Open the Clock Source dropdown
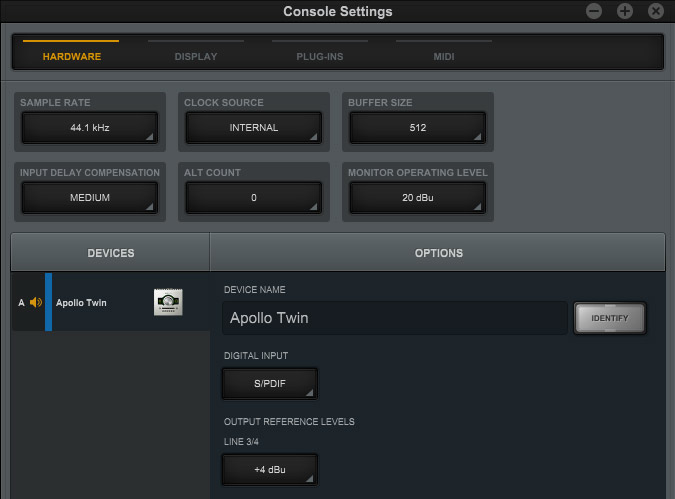Image resolution: width=675 pixels, height=499 pixels. (x=254, y=127)
